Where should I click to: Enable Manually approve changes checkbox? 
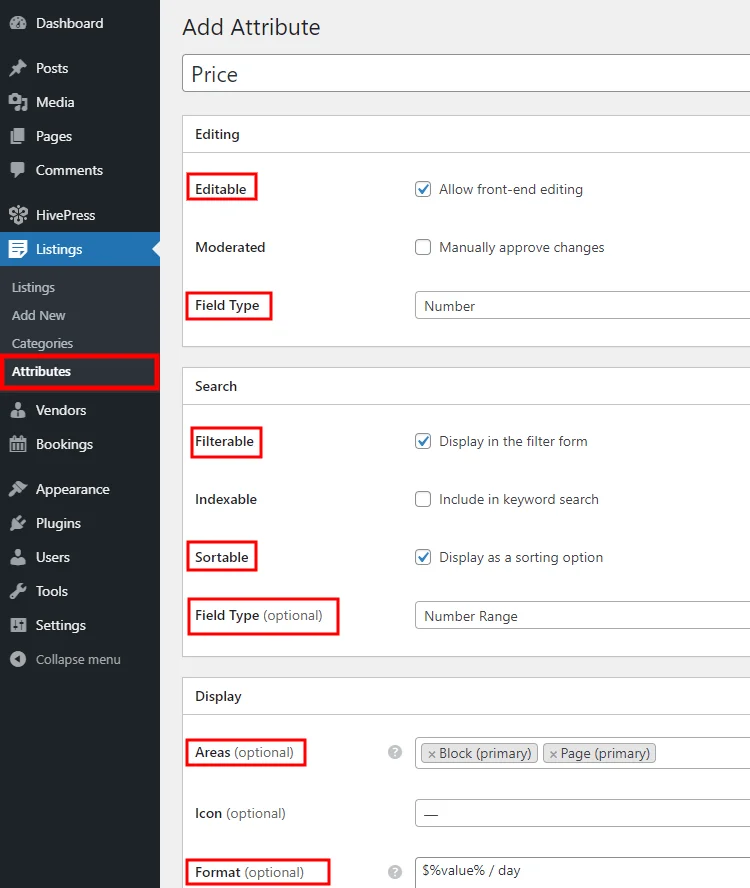[x=423, y=247]
